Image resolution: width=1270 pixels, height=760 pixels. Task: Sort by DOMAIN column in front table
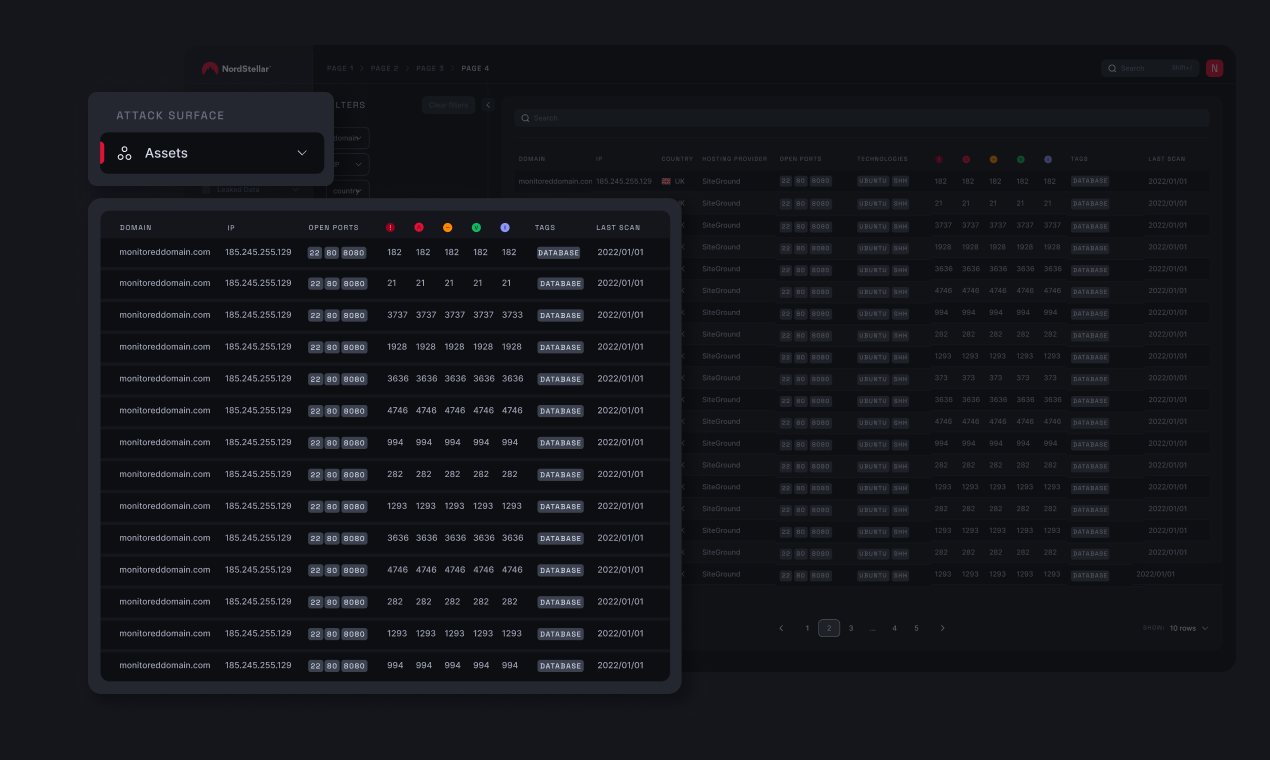[135, 227]
